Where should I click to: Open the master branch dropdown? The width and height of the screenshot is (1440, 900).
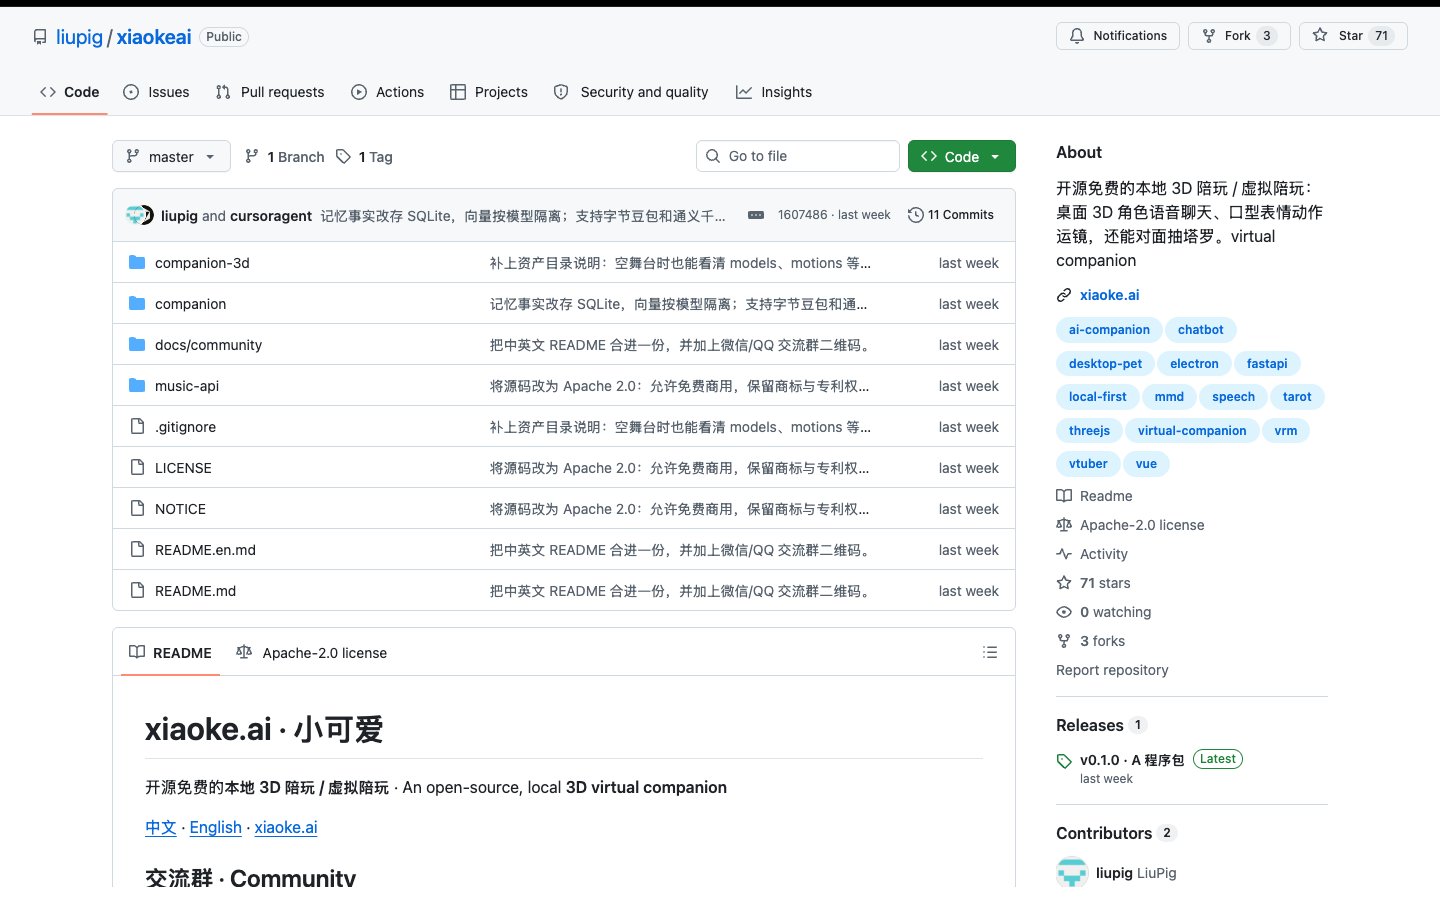(x=171, y=157)
